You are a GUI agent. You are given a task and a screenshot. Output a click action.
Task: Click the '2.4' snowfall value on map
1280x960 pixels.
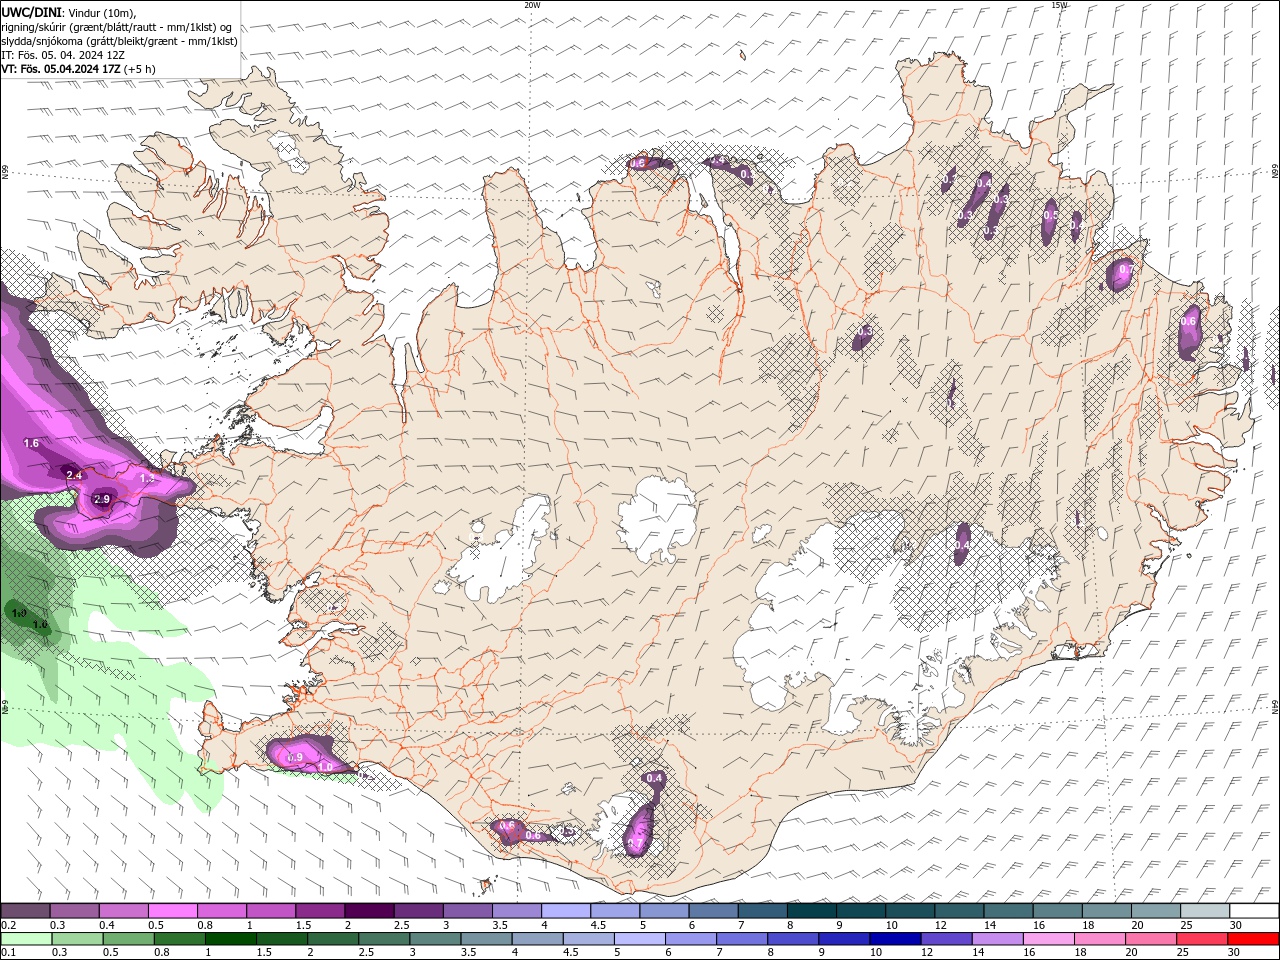(74, 475)
